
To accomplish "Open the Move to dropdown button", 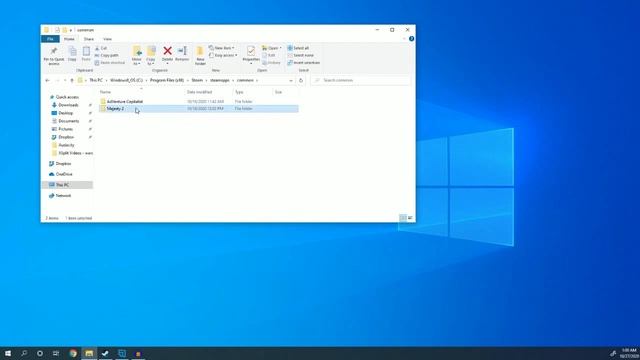I will point(137,56).
